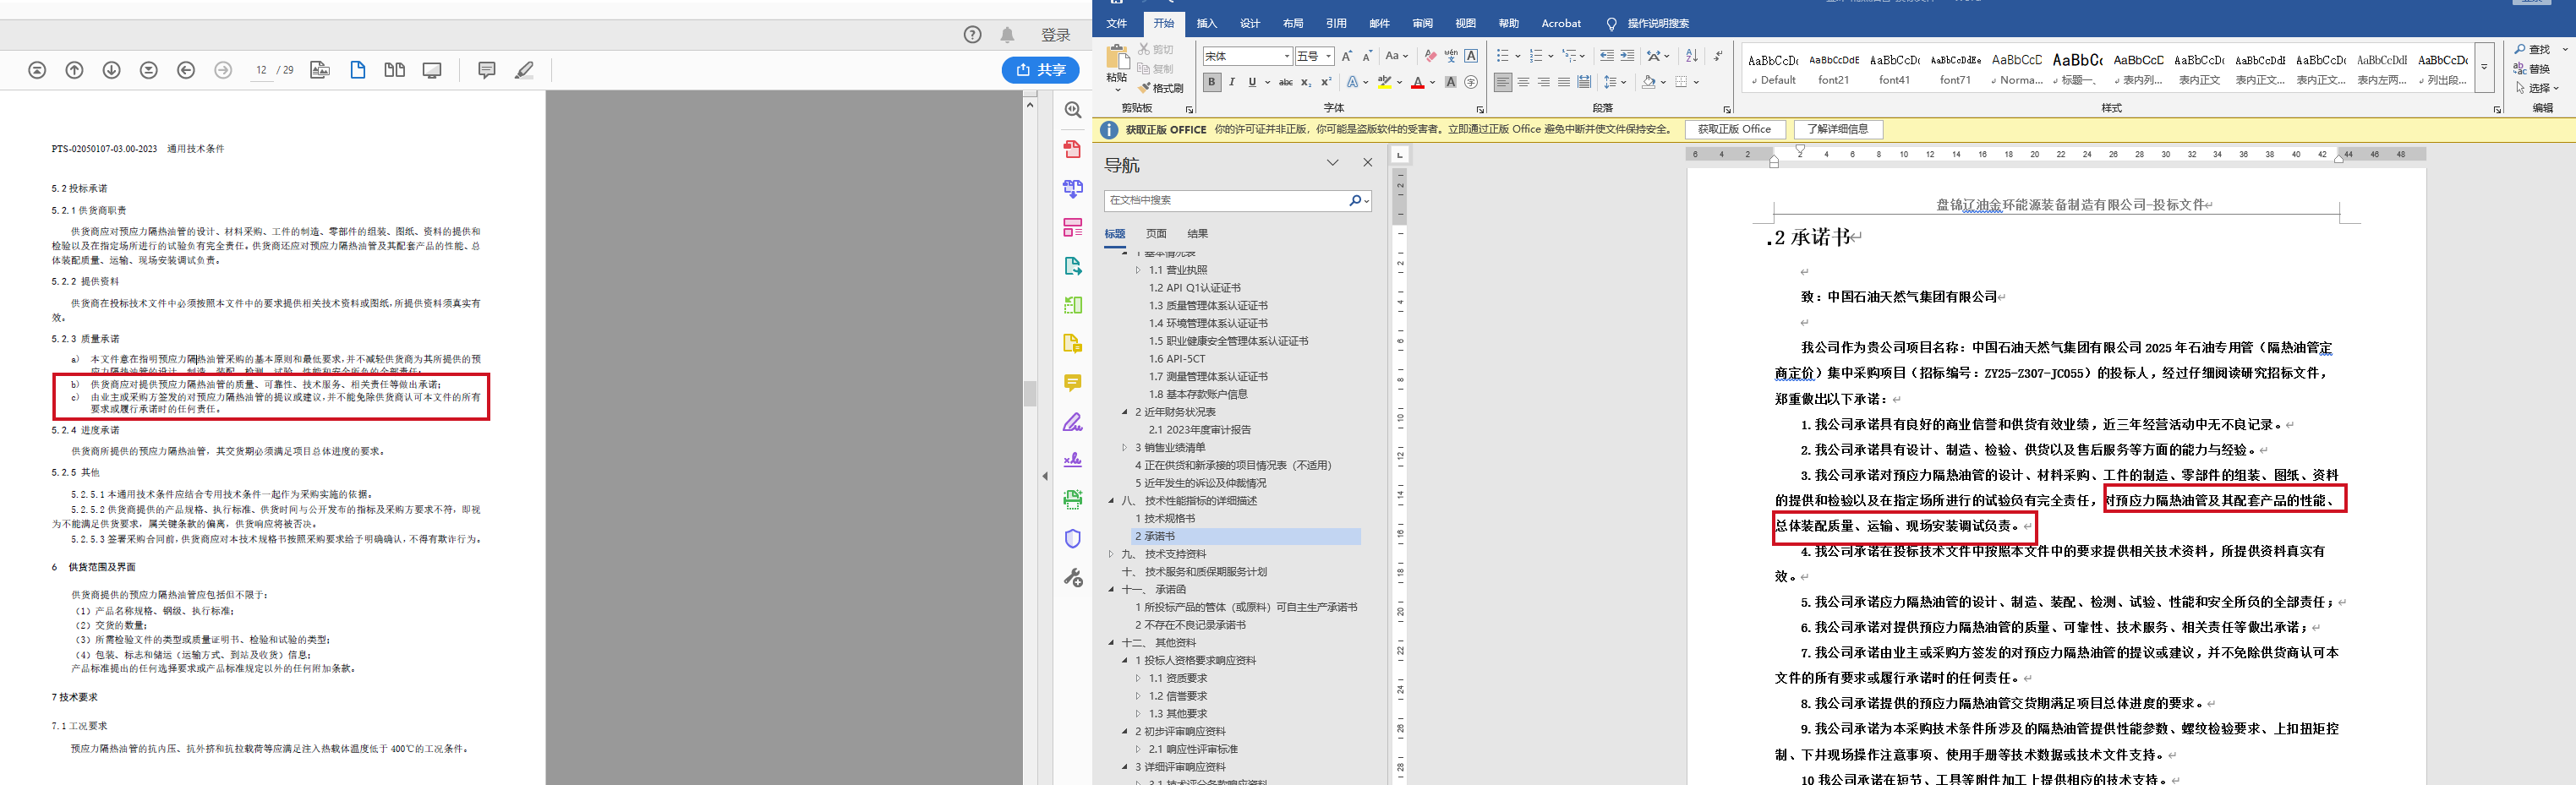Open the change case (Aa) dropdown

pos(1396,56)
